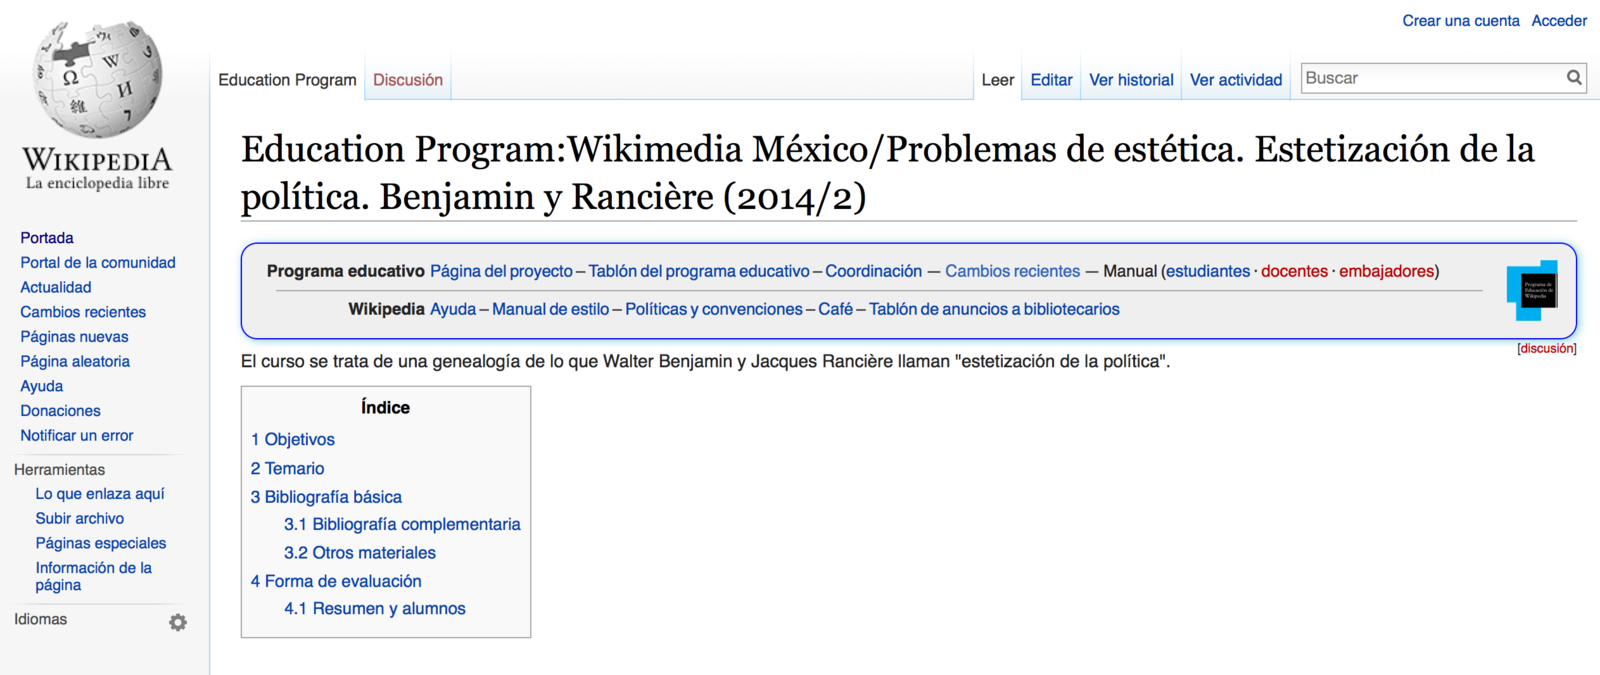Open Coordinación link
The height and width of the screenshot is (675, 1600).
(874, 271)
